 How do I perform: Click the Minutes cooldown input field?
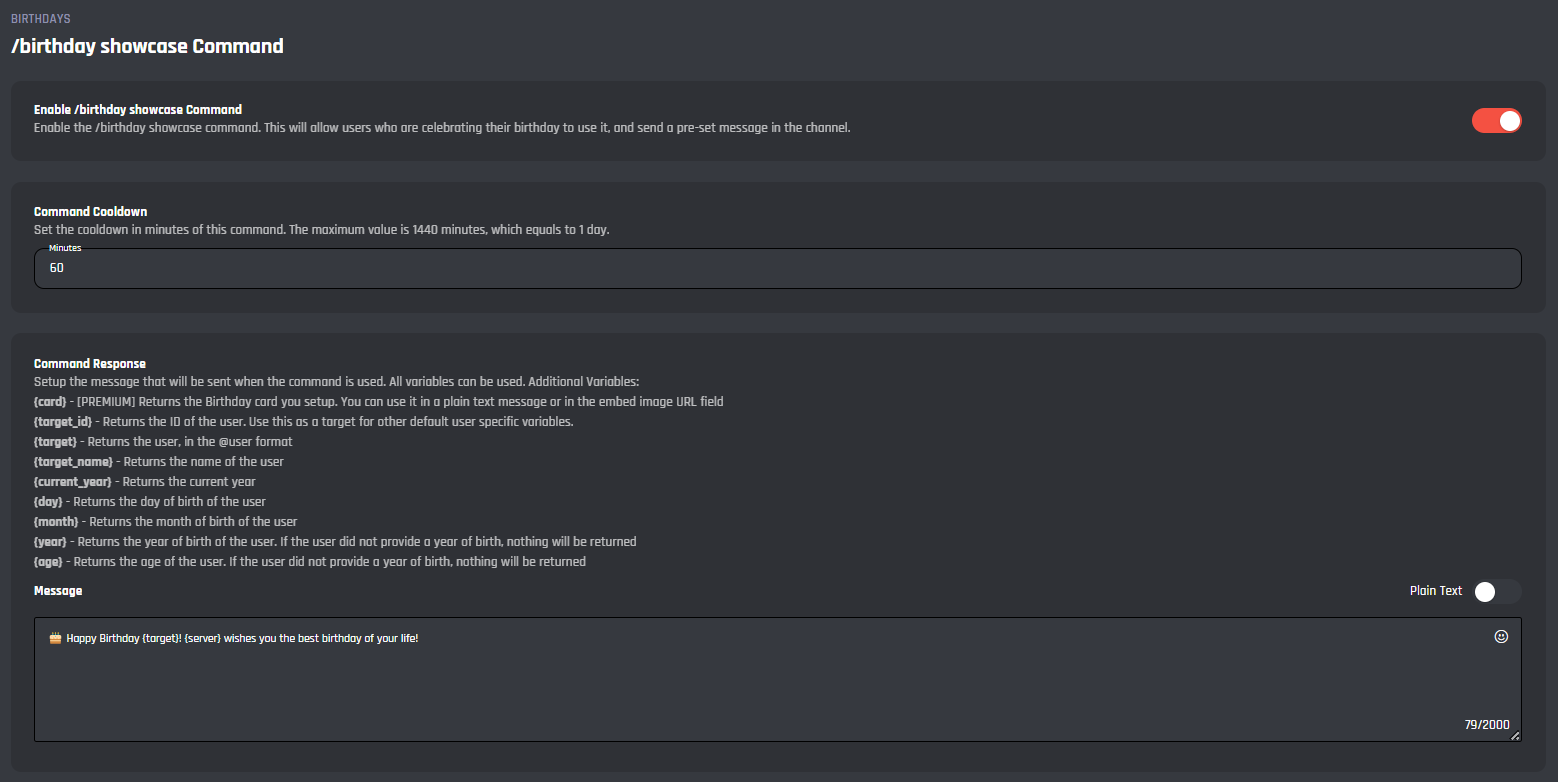point(777,269)
